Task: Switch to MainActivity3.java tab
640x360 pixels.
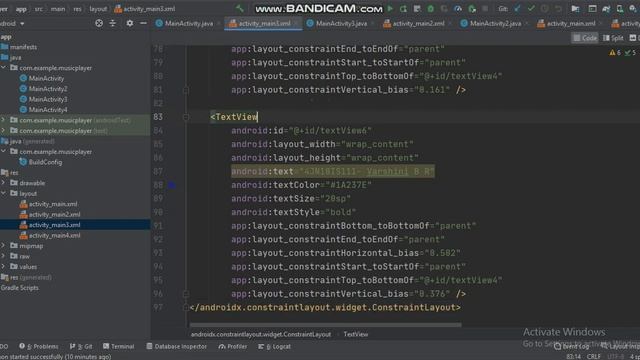Action: [337, 24]
